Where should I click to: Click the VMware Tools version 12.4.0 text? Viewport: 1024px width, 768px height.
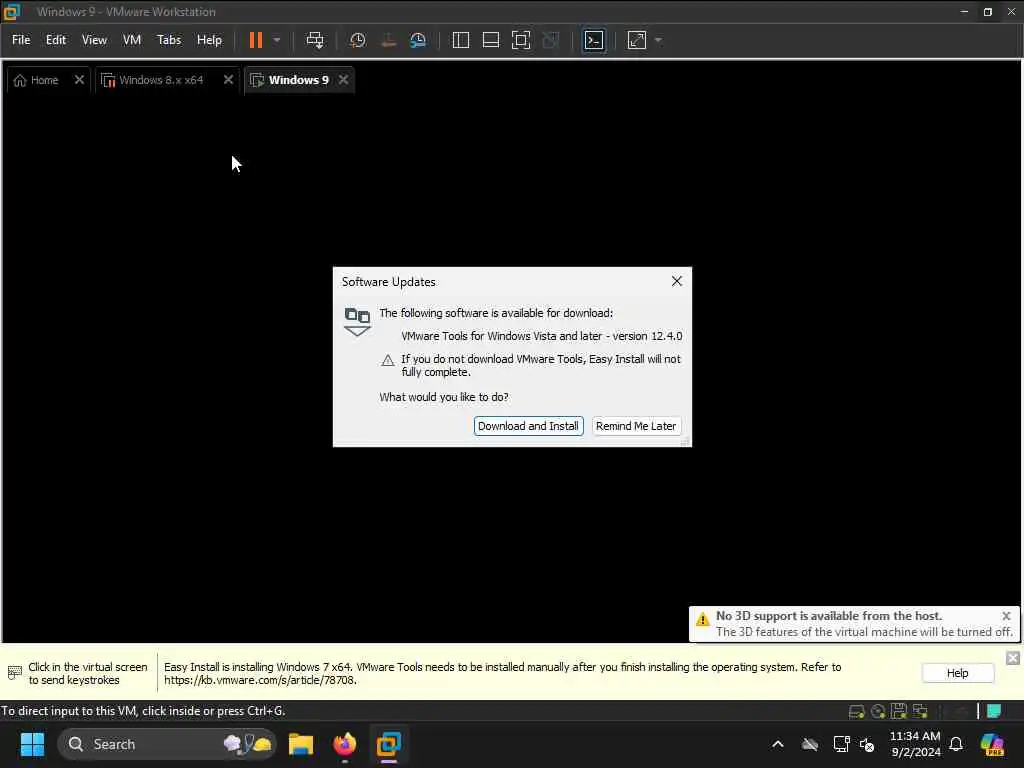coord(541,336)
